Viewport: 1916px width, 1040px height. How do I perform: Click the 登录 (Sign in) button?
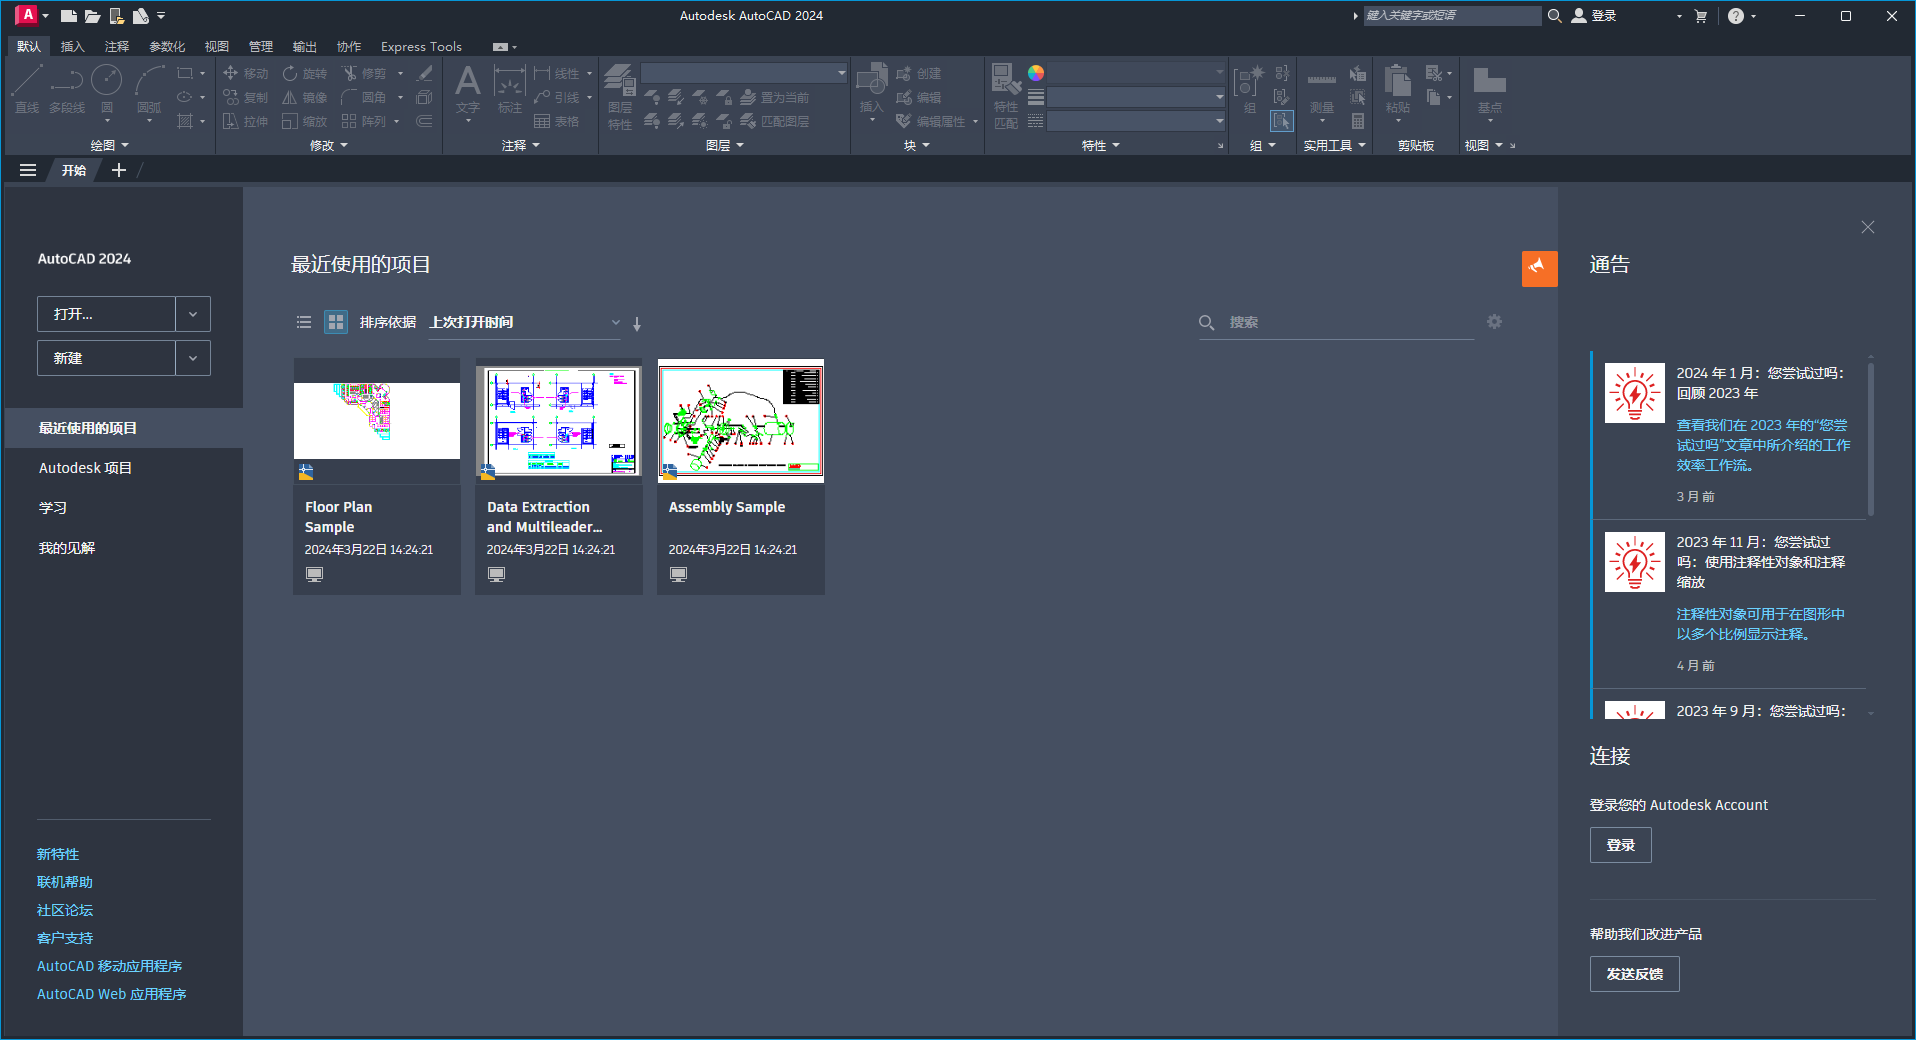pyautogui.click(x=1620, y=845)
